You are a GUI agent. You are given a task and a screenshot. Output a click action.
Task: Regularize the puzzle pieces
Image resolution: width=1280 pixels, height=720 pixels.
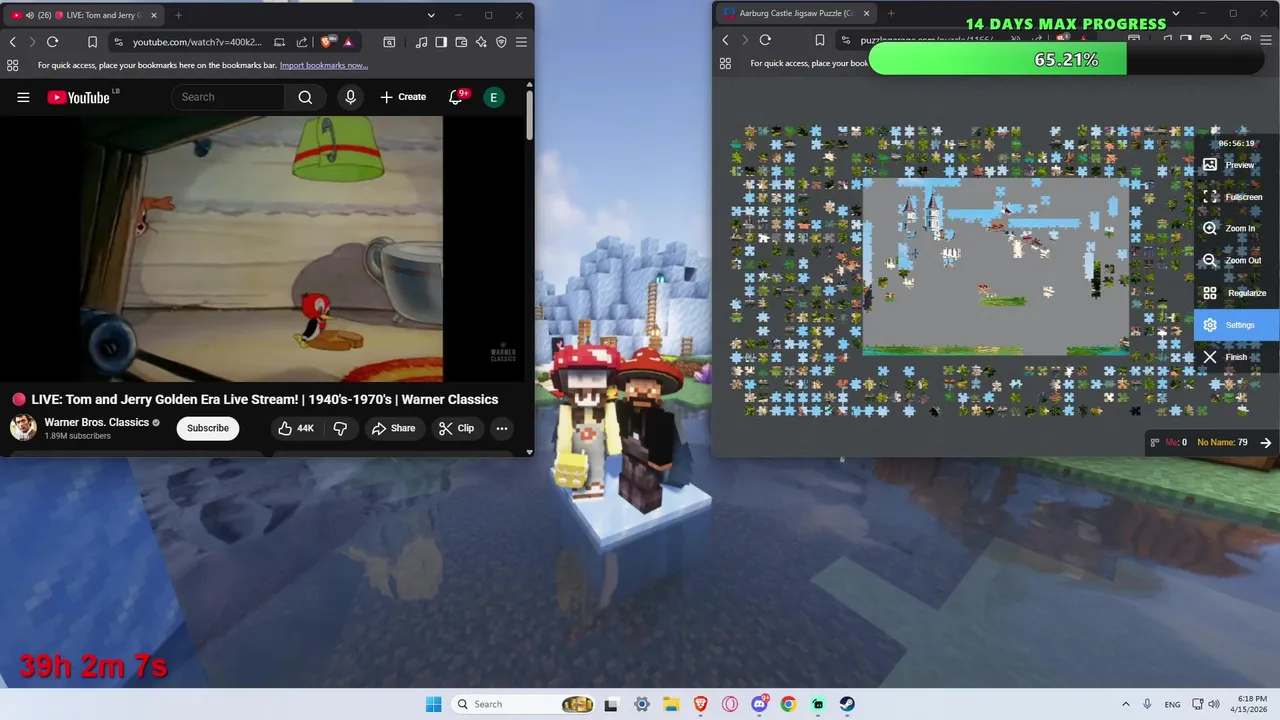point(1234,293)
